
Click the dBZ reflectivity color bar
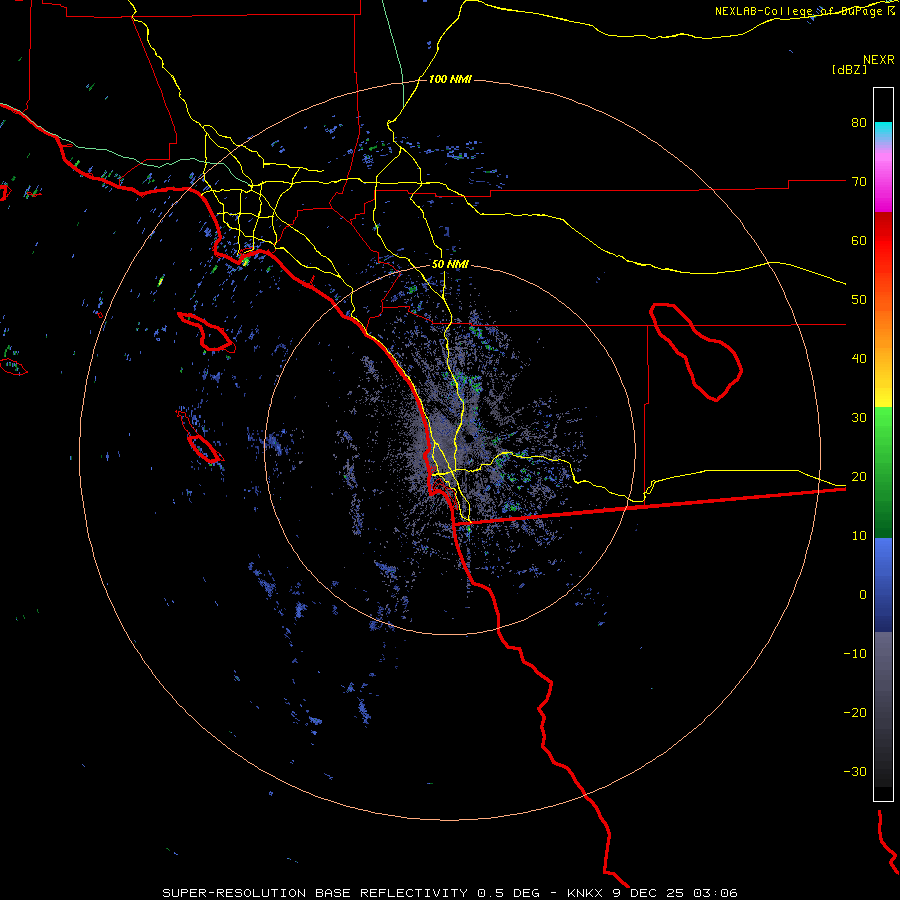point(883,444)
